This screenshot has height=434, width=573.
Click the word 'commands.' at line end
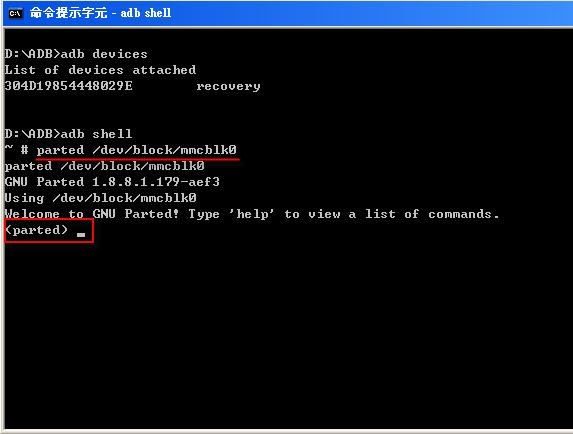tap(464, 214)
